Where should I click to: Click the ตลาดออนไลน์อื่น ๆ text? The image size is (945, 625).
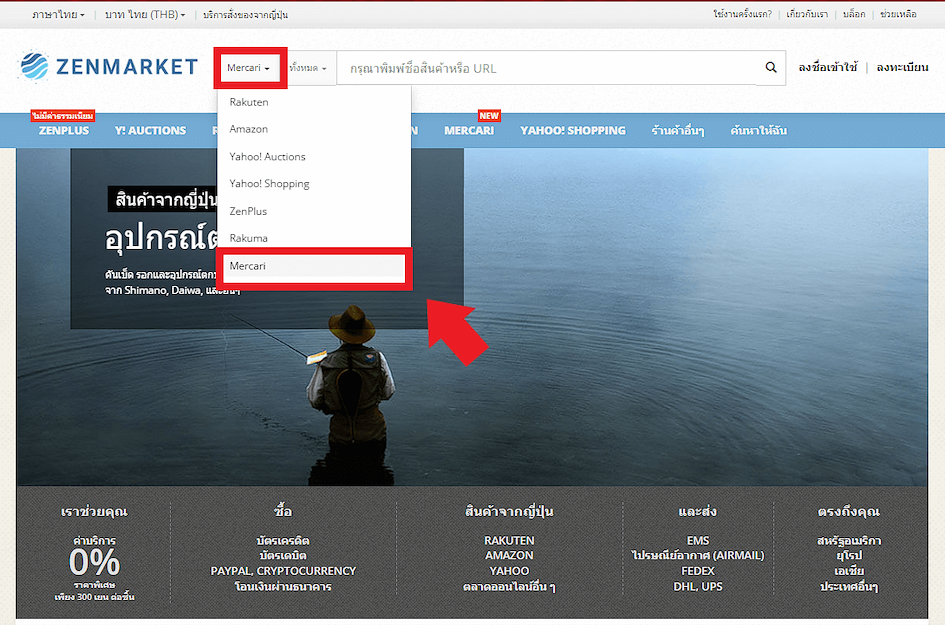509,586
